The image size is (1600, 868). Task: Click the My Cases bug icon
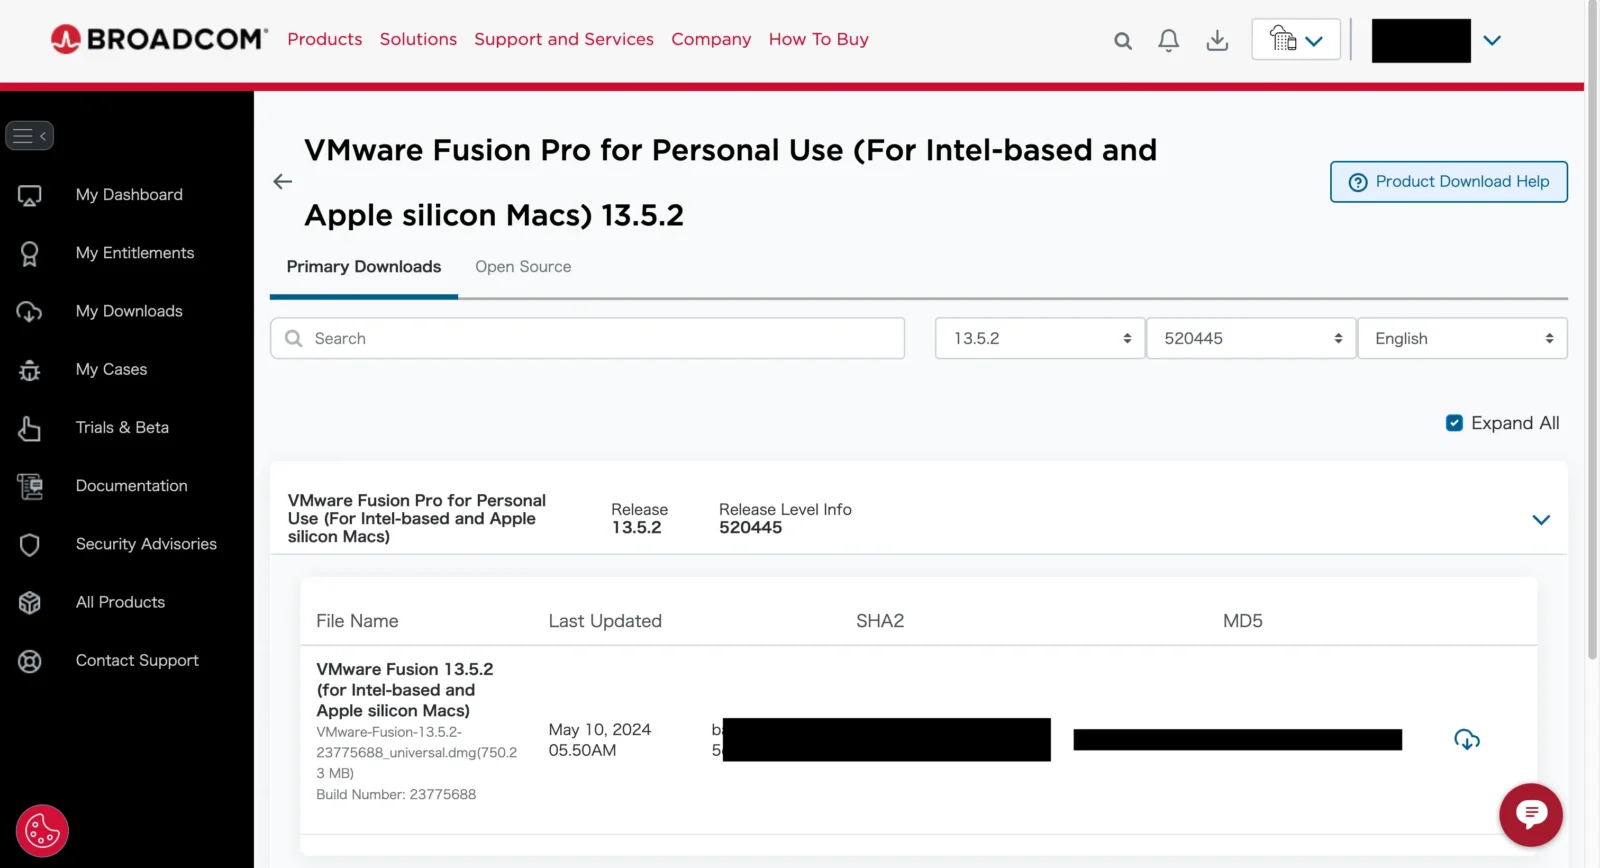[30, 371]
